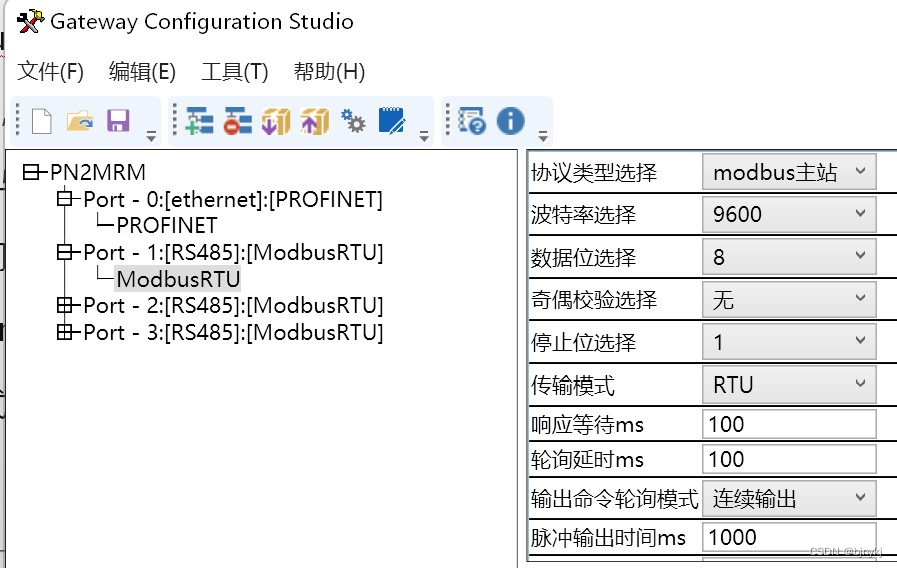The width and height of the screenshot is (897, 568).
Task: Collapse the PN2MRM root node
Action: 31,172
